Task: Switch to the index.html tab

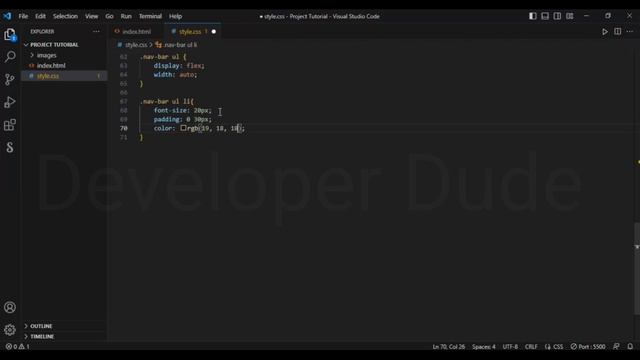Action: [137, 31]
